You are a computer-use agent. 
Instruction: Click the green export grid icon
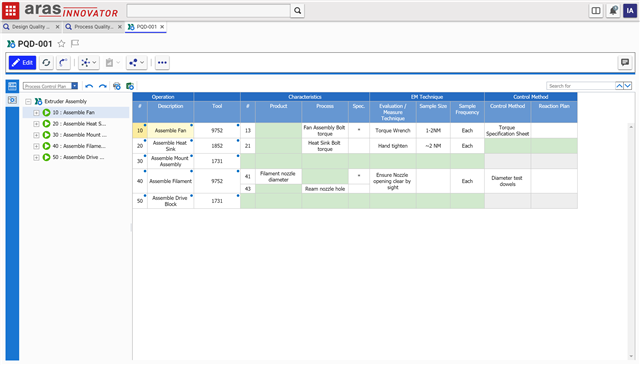coord(130,86)
